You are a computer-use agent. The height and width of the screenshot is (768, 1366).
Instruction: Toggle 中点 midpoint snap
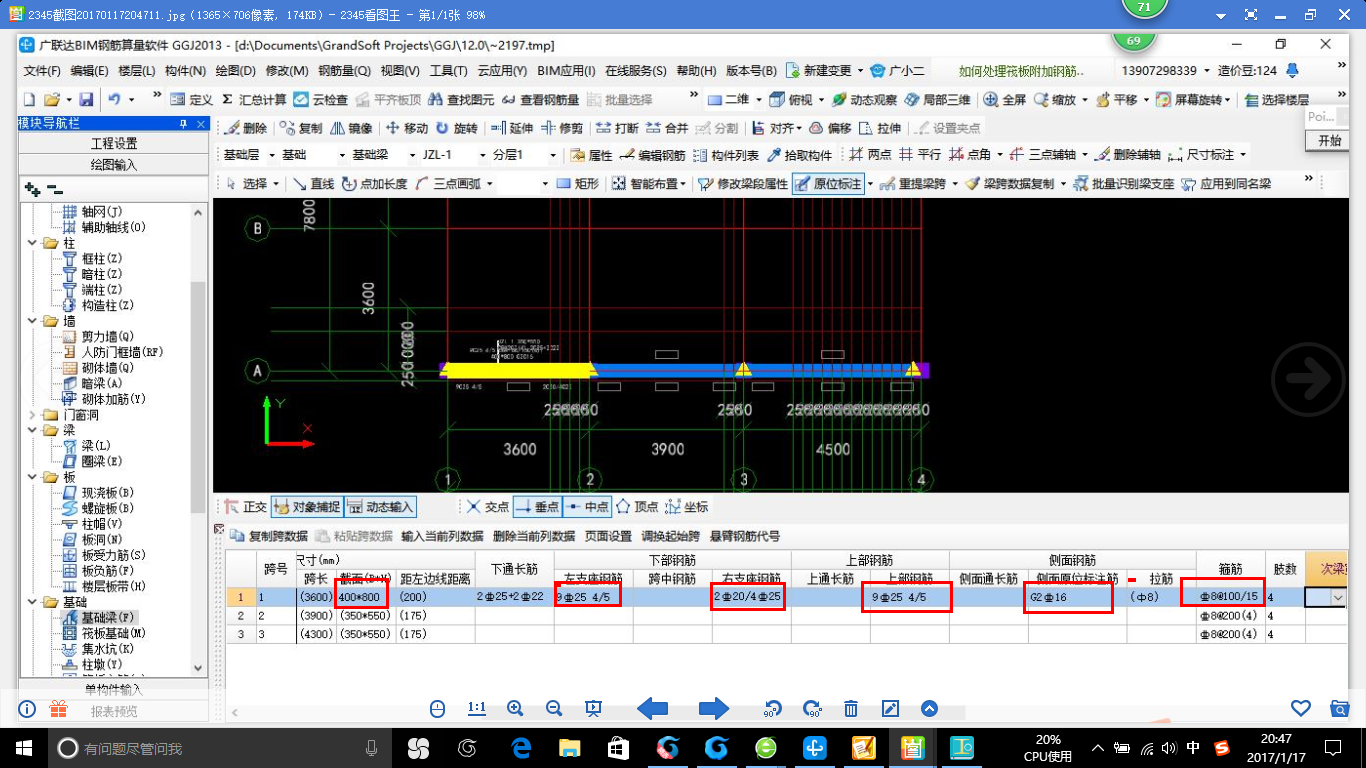(586, 507)
